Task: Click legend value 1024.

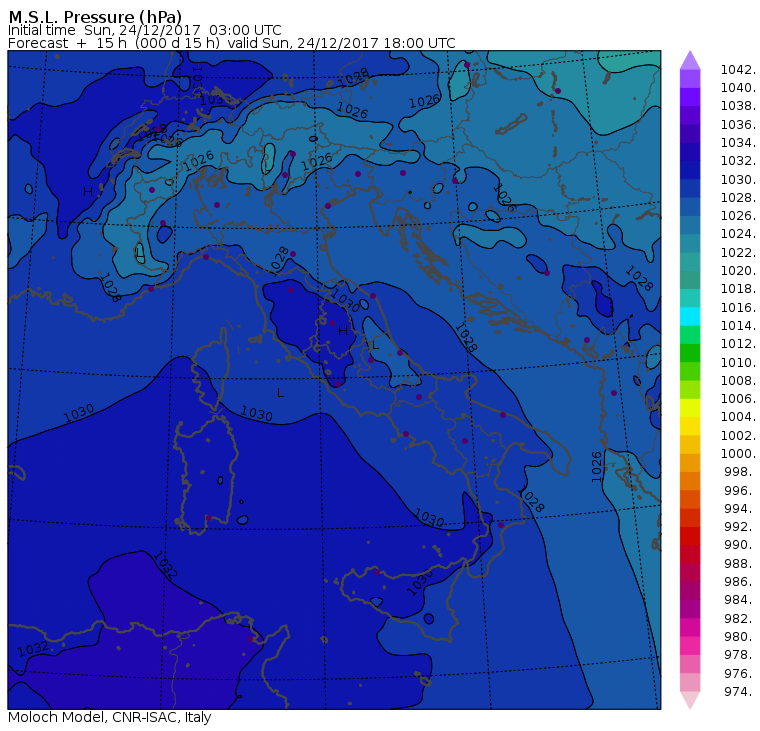Action: (x=738, y=234)
